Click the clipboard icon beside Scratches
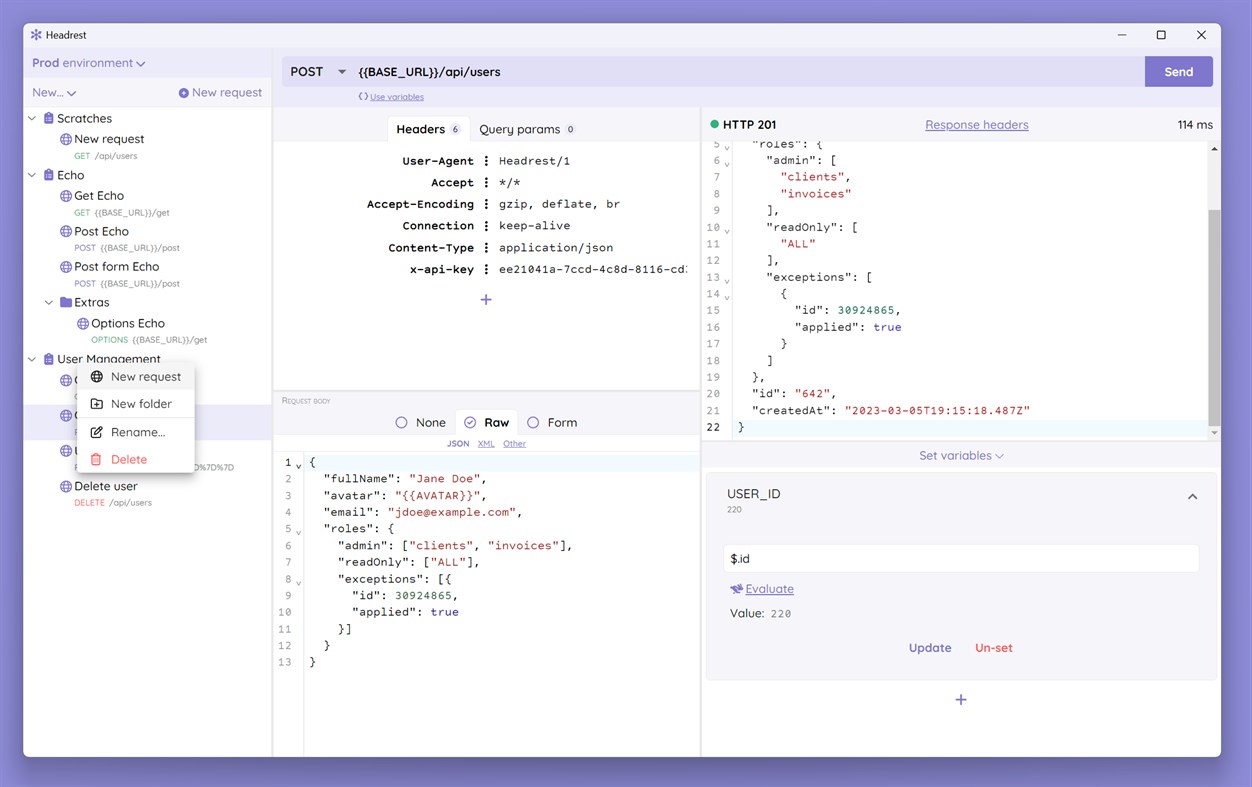 coord(48,118)
